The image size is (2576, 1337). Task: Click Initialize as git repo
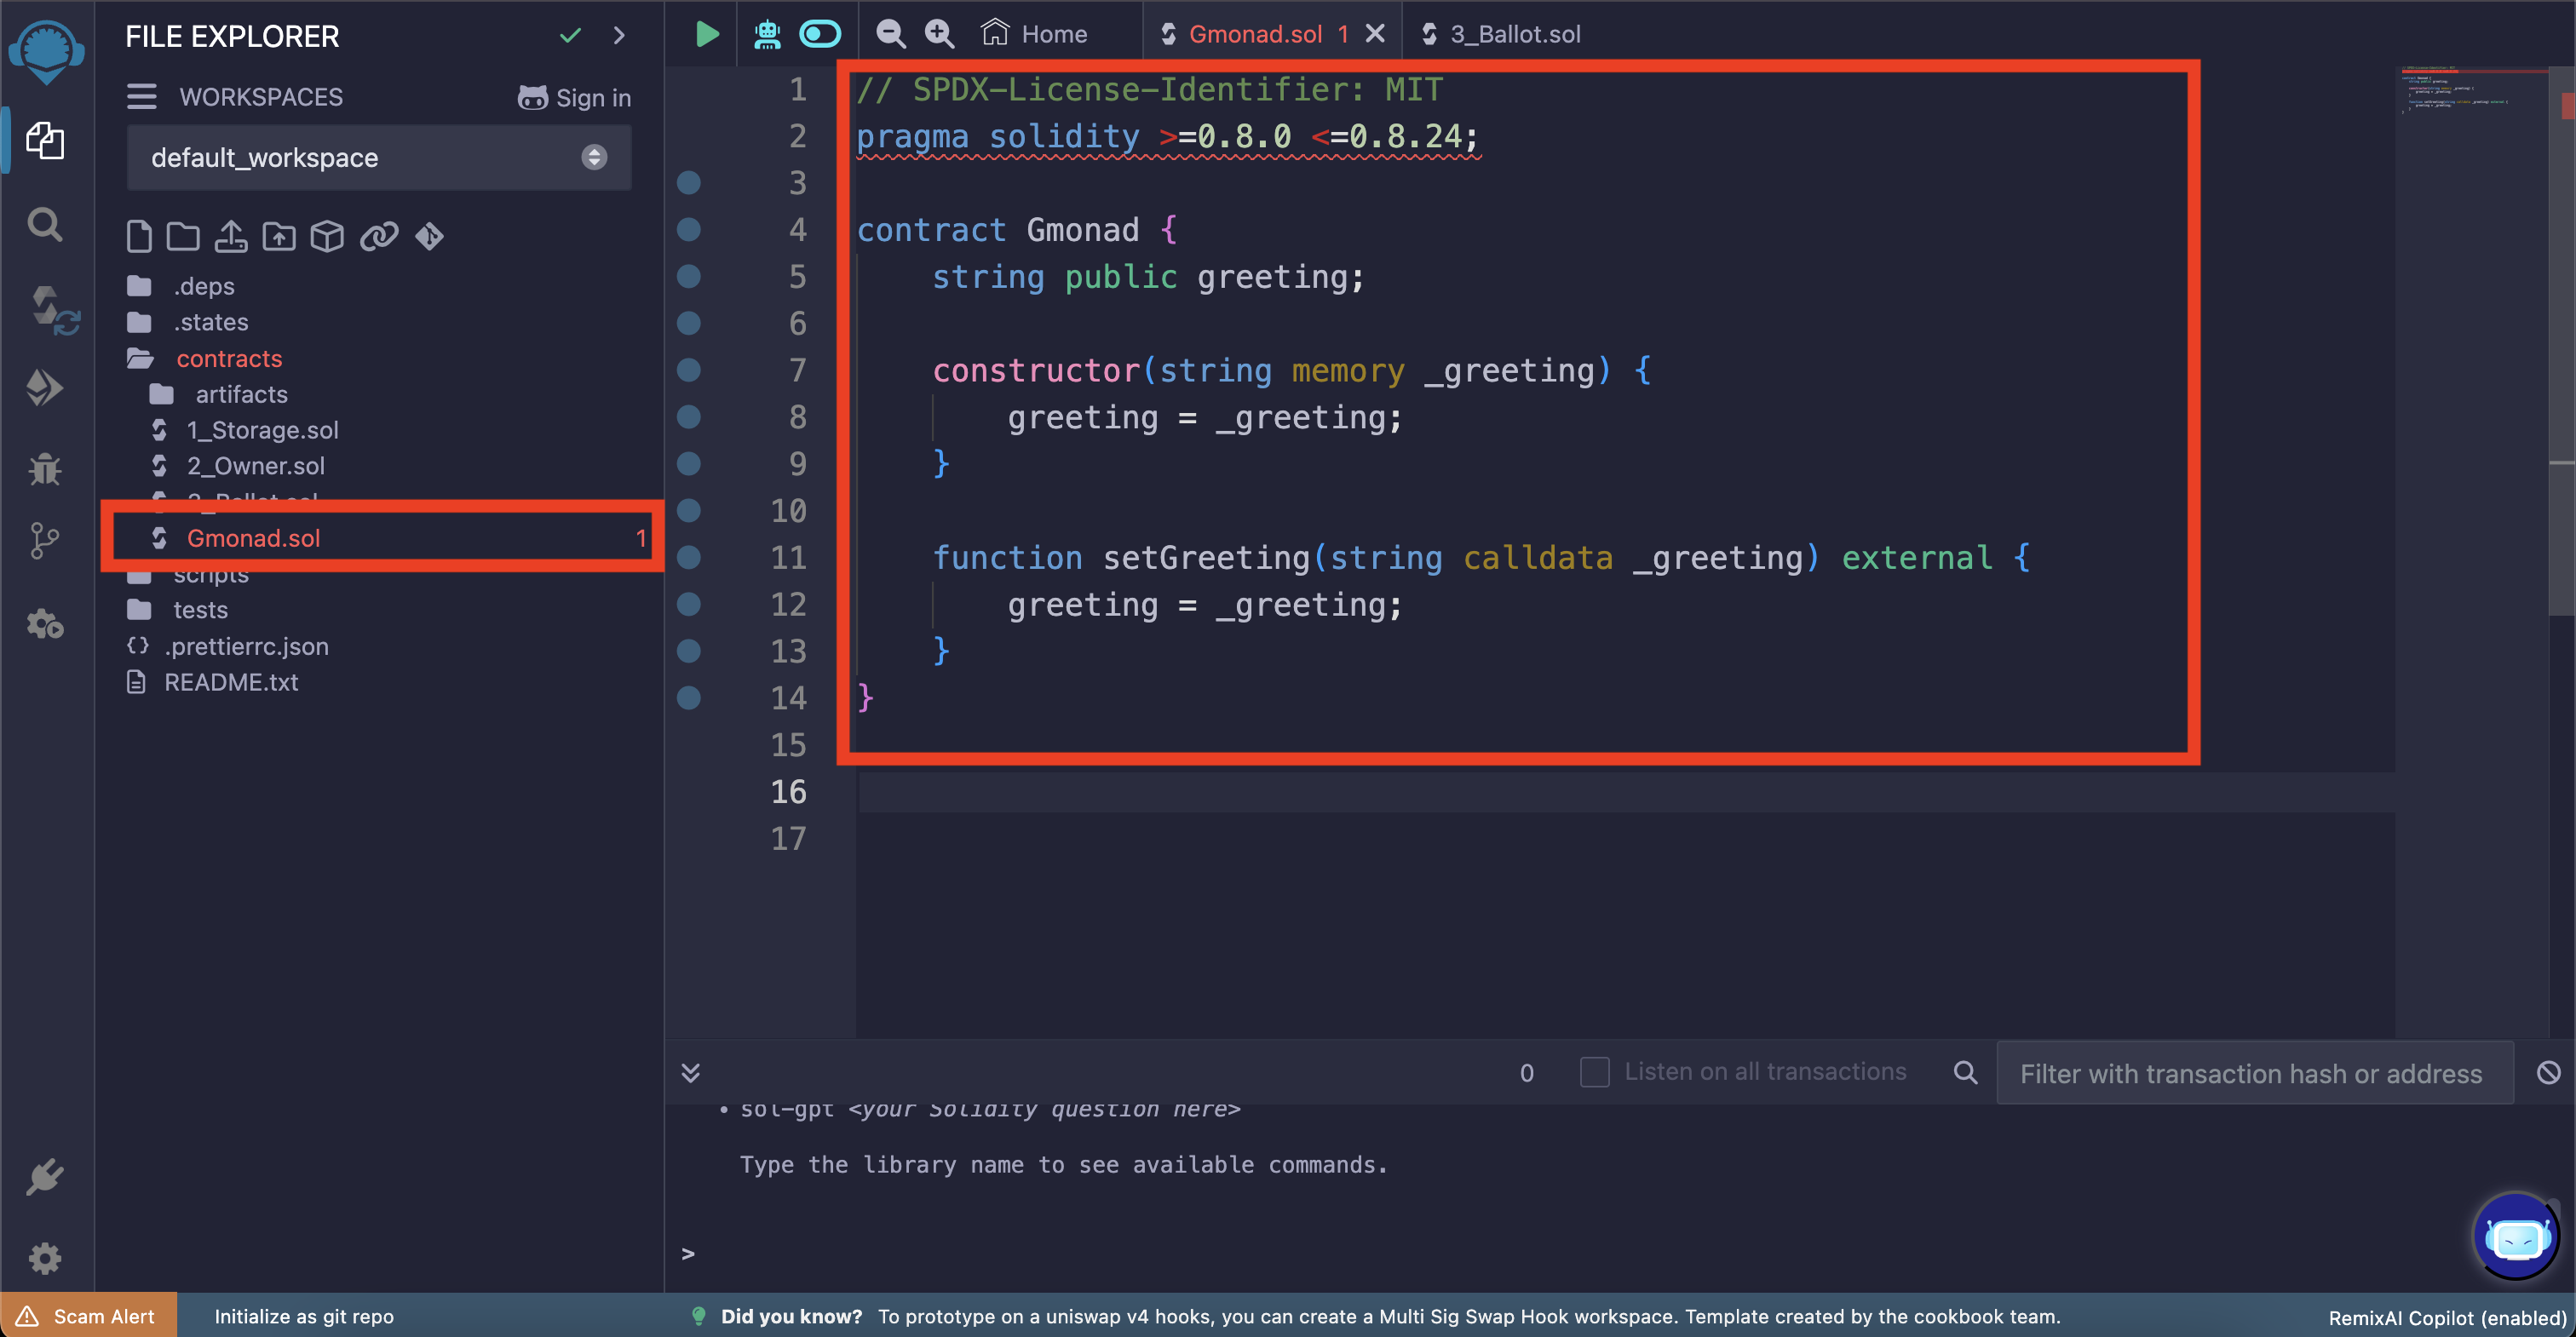tap(304, 1316)
